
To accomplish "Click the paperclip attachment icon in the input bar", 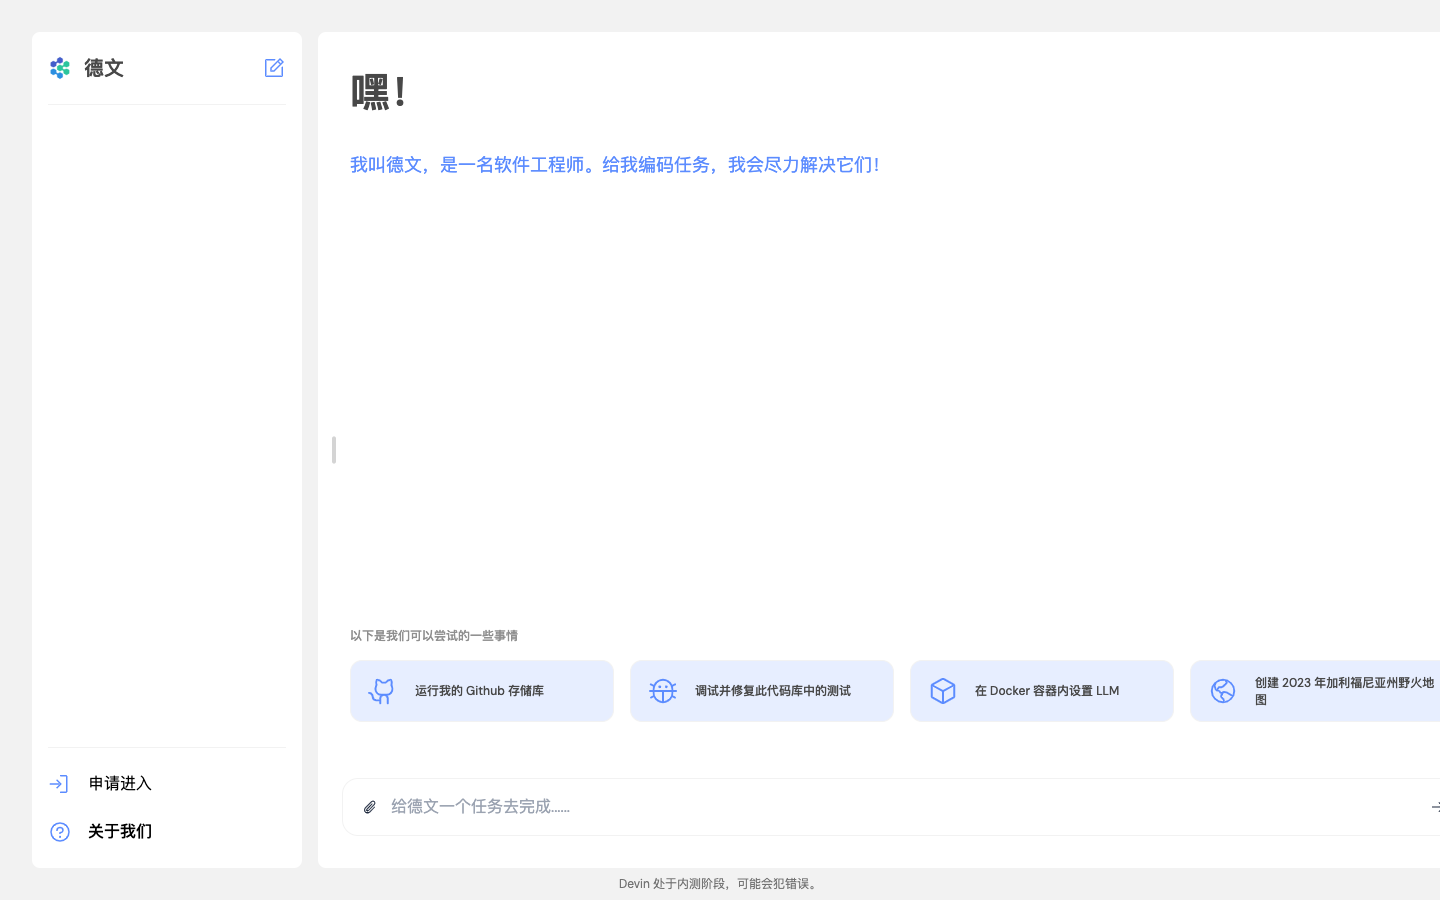I will coord(370,806).
